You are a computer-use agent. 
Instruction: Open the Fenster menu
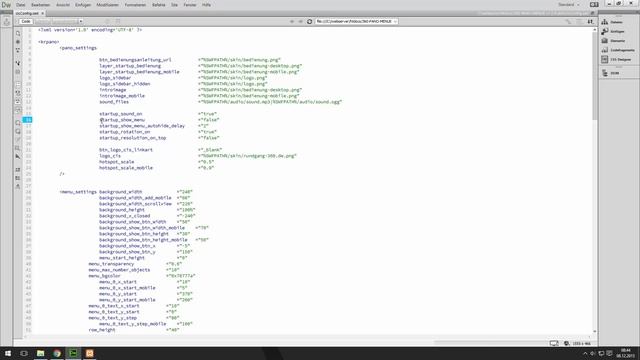point(190,5)
